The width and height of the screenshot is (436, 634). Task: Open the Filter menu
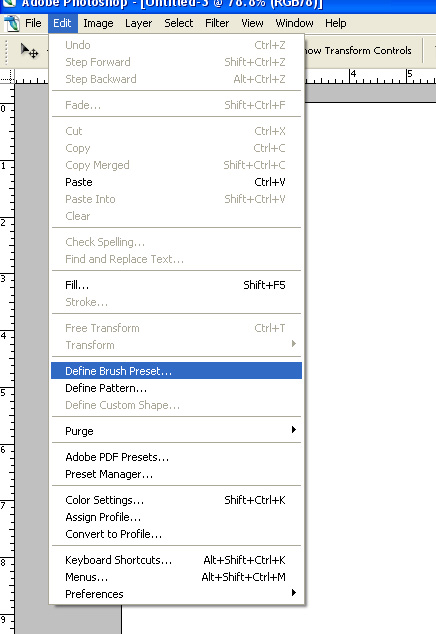click(217, 23)
